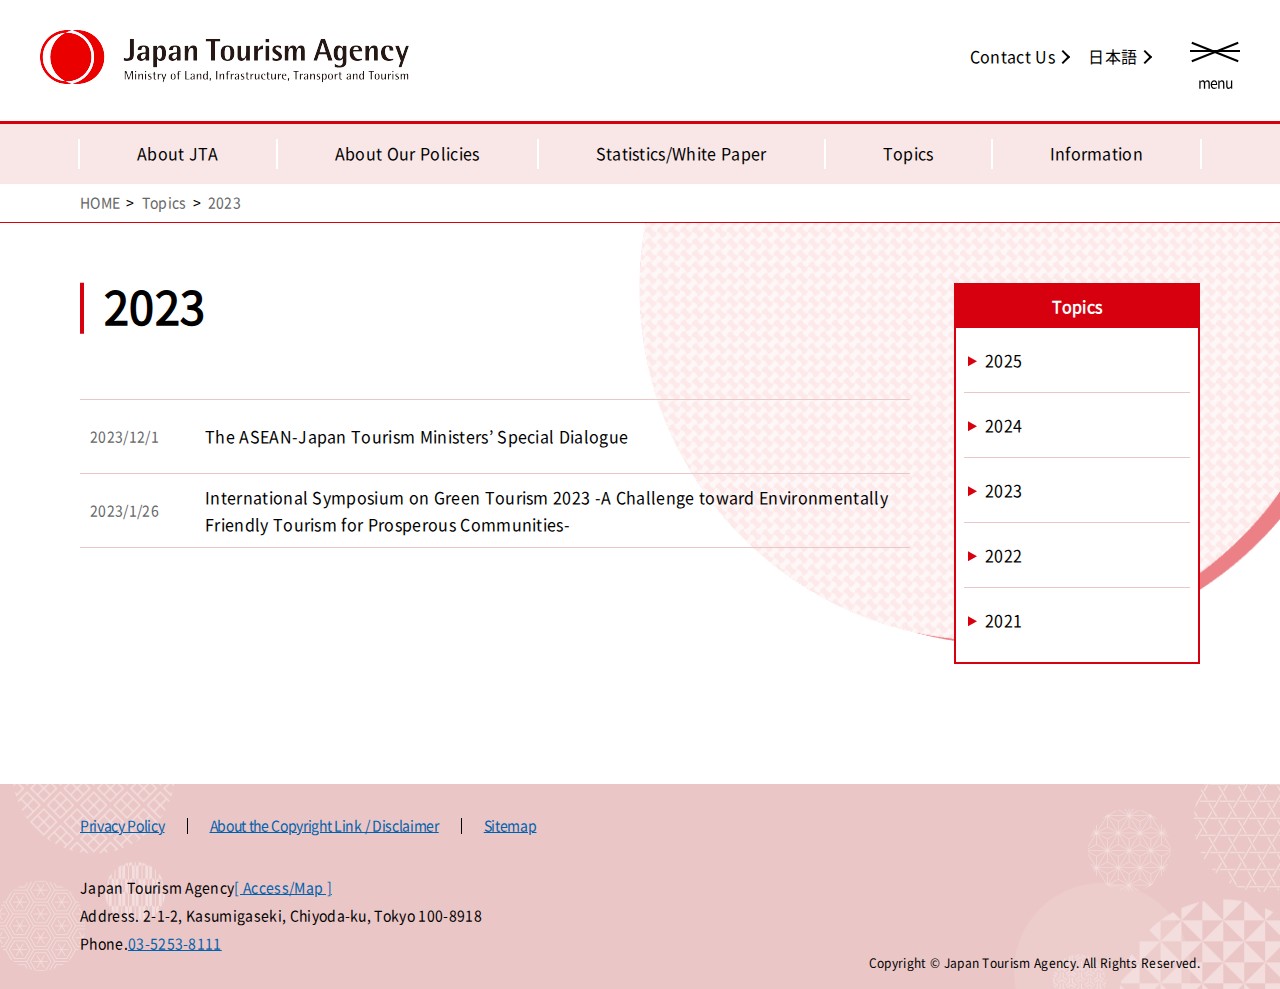Image resolution: width=1280 pixels, height=989 pixels.
Task: Open the Access/Map link
Action: tap(283, 888)
